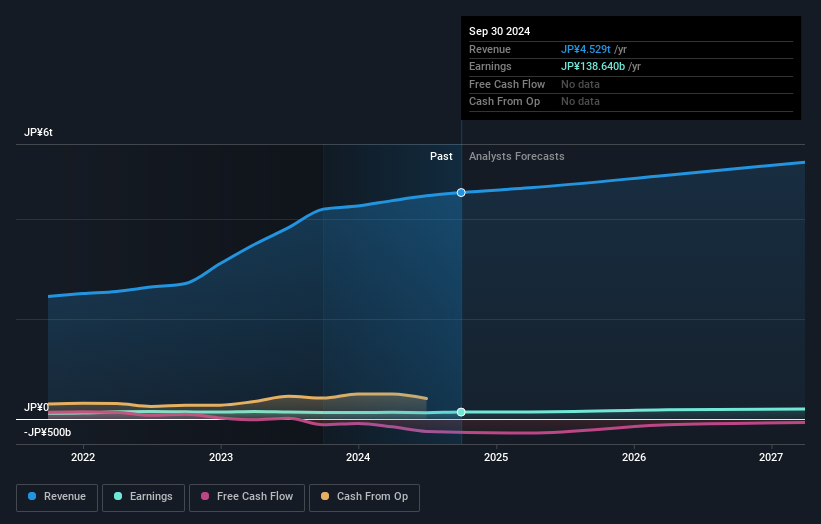Click the 2022 x-axis label
This screenshot has height=524, width=821.
[83, 458]
